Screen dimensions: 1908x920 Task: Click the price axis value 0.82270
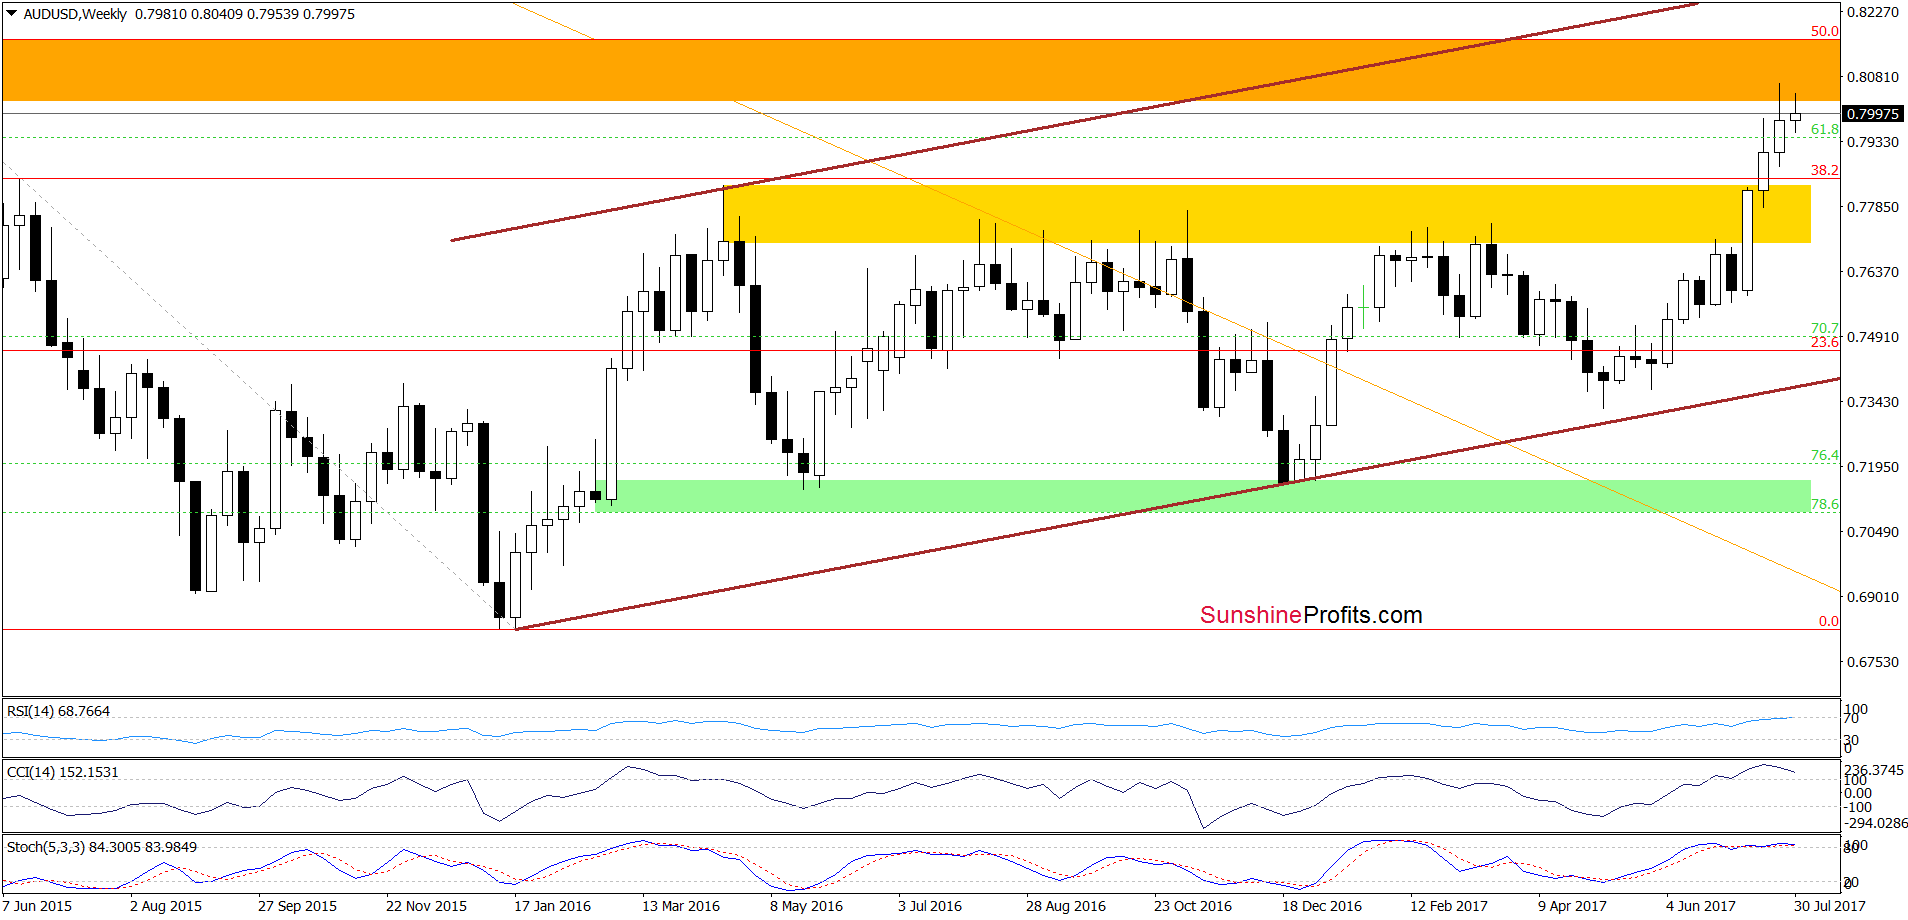coord(1872,12)
